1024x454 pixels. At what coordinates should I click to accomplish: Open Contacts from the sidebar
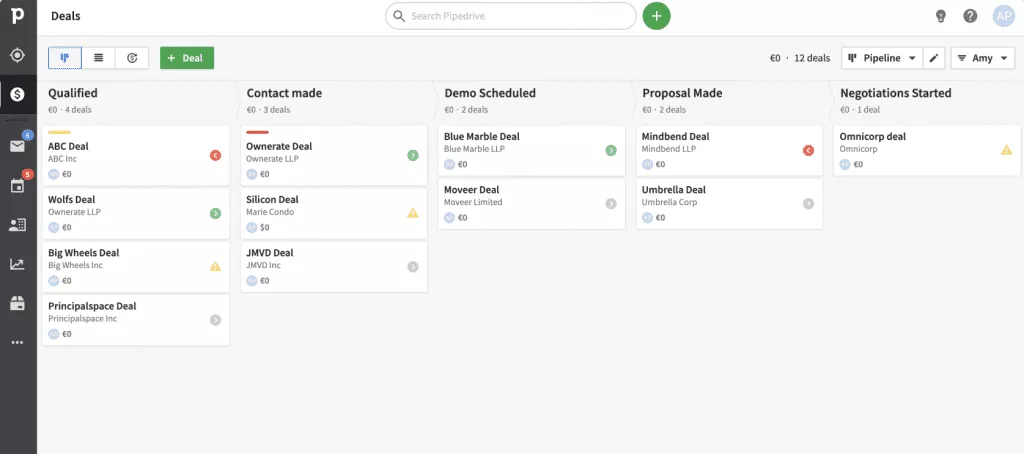17,225
